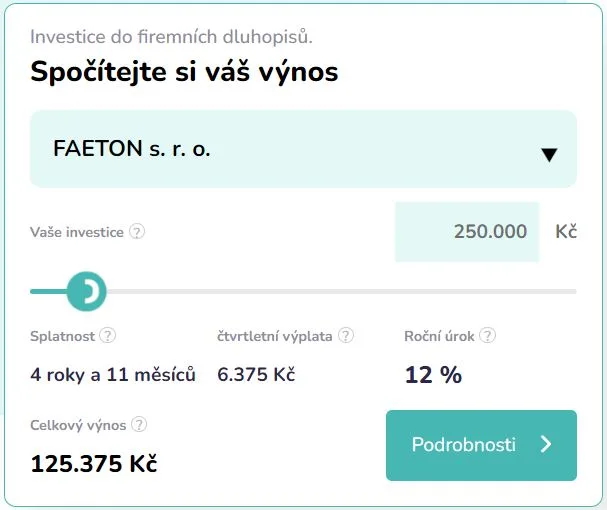
Task: Click the Spočítejte si váš výnos heading
Action: point(184,72)
